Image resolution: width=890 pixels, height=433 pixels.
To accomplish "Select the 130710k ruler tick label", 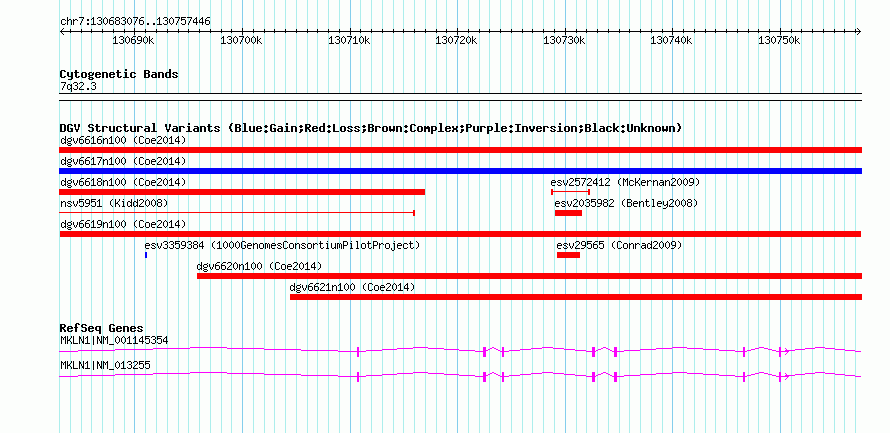I will (x=349, y=41).
